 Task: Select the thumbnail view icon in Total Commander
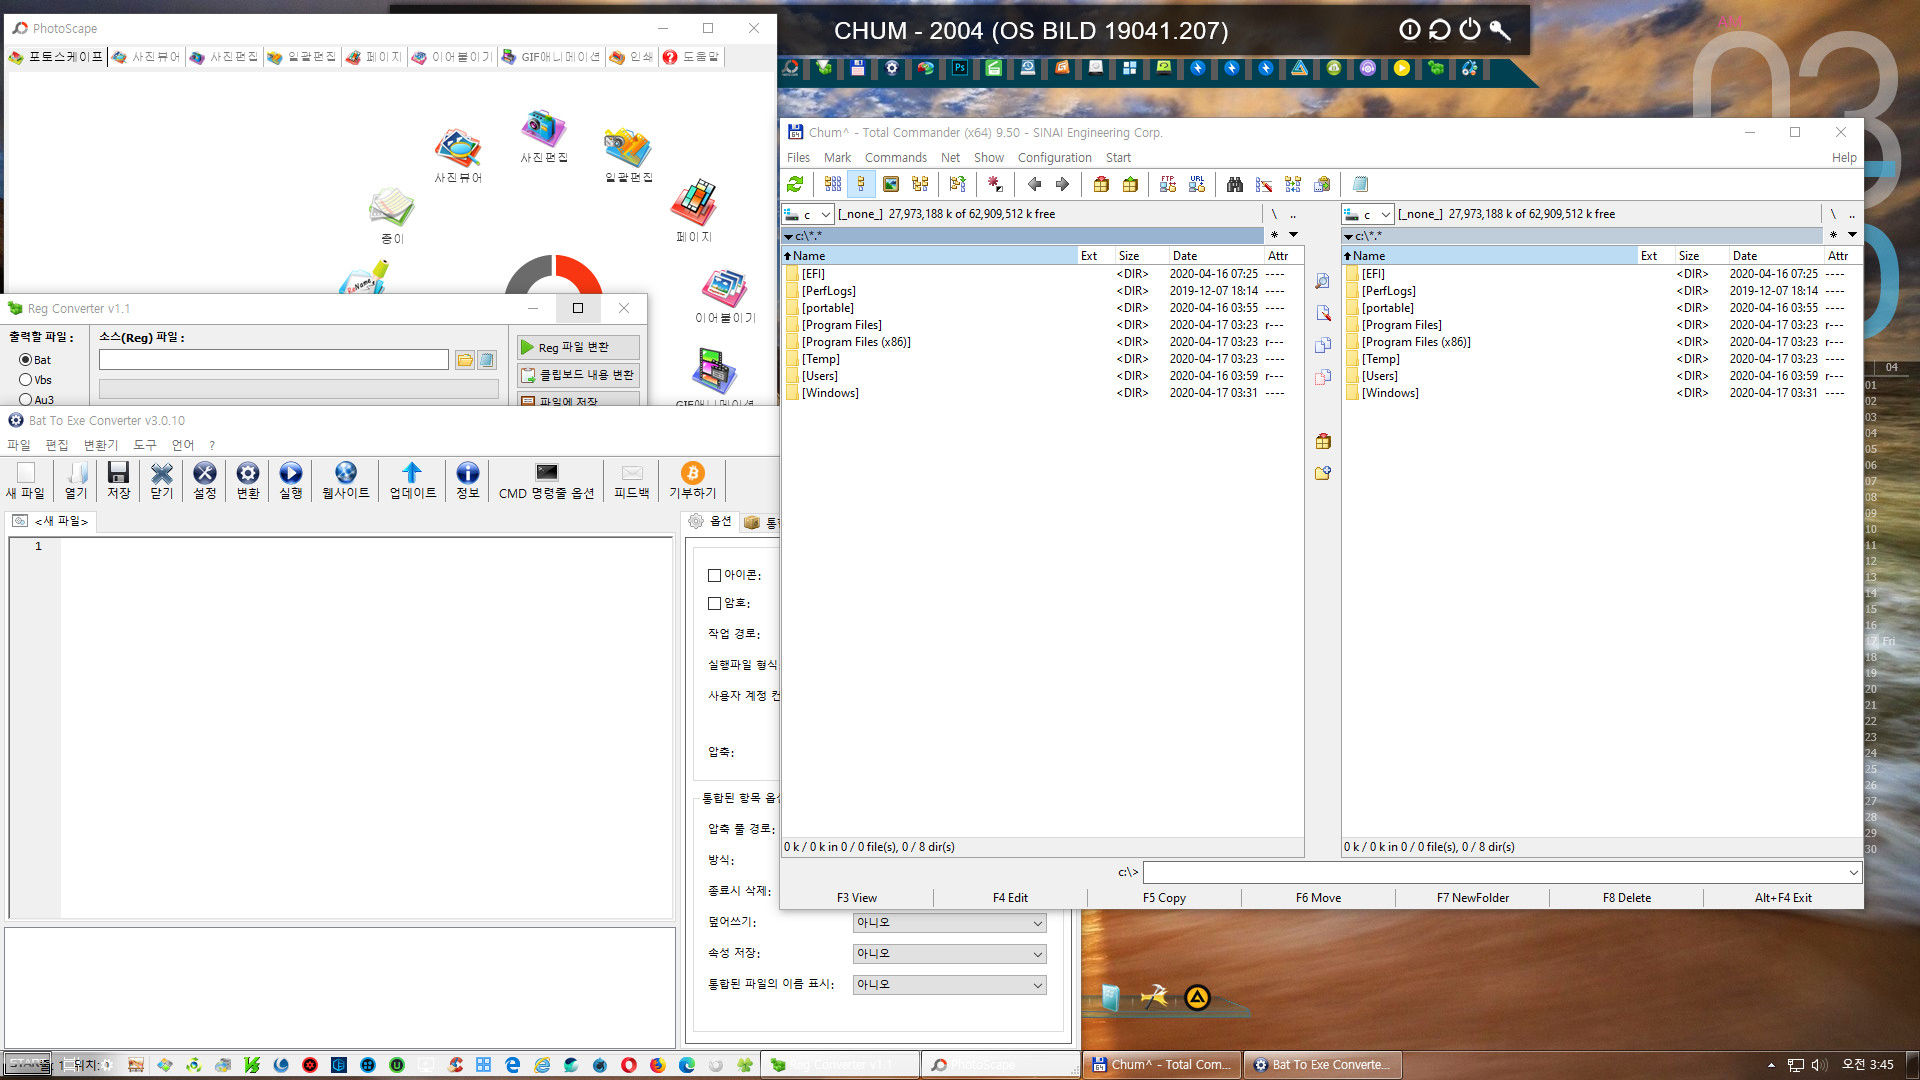(x=891, y=184)
